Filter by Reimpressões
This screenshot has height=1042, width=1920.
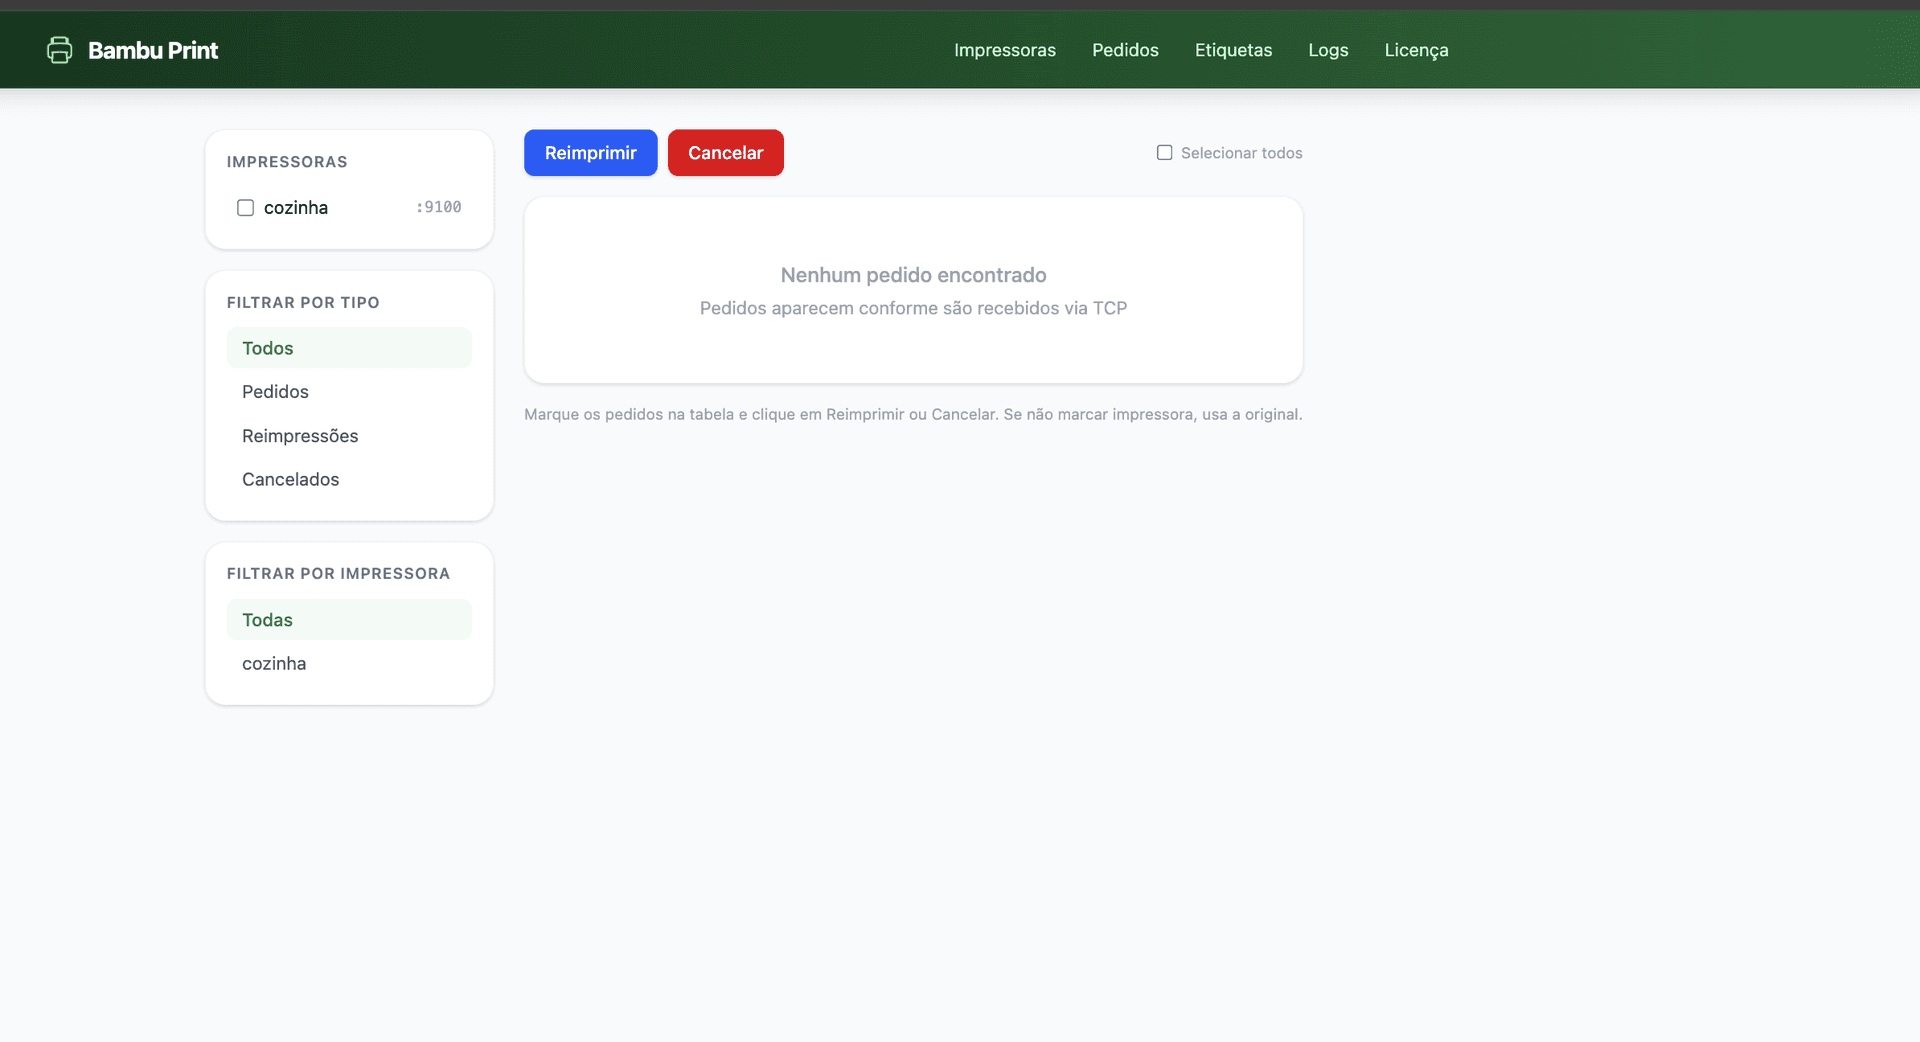[349, 436]
